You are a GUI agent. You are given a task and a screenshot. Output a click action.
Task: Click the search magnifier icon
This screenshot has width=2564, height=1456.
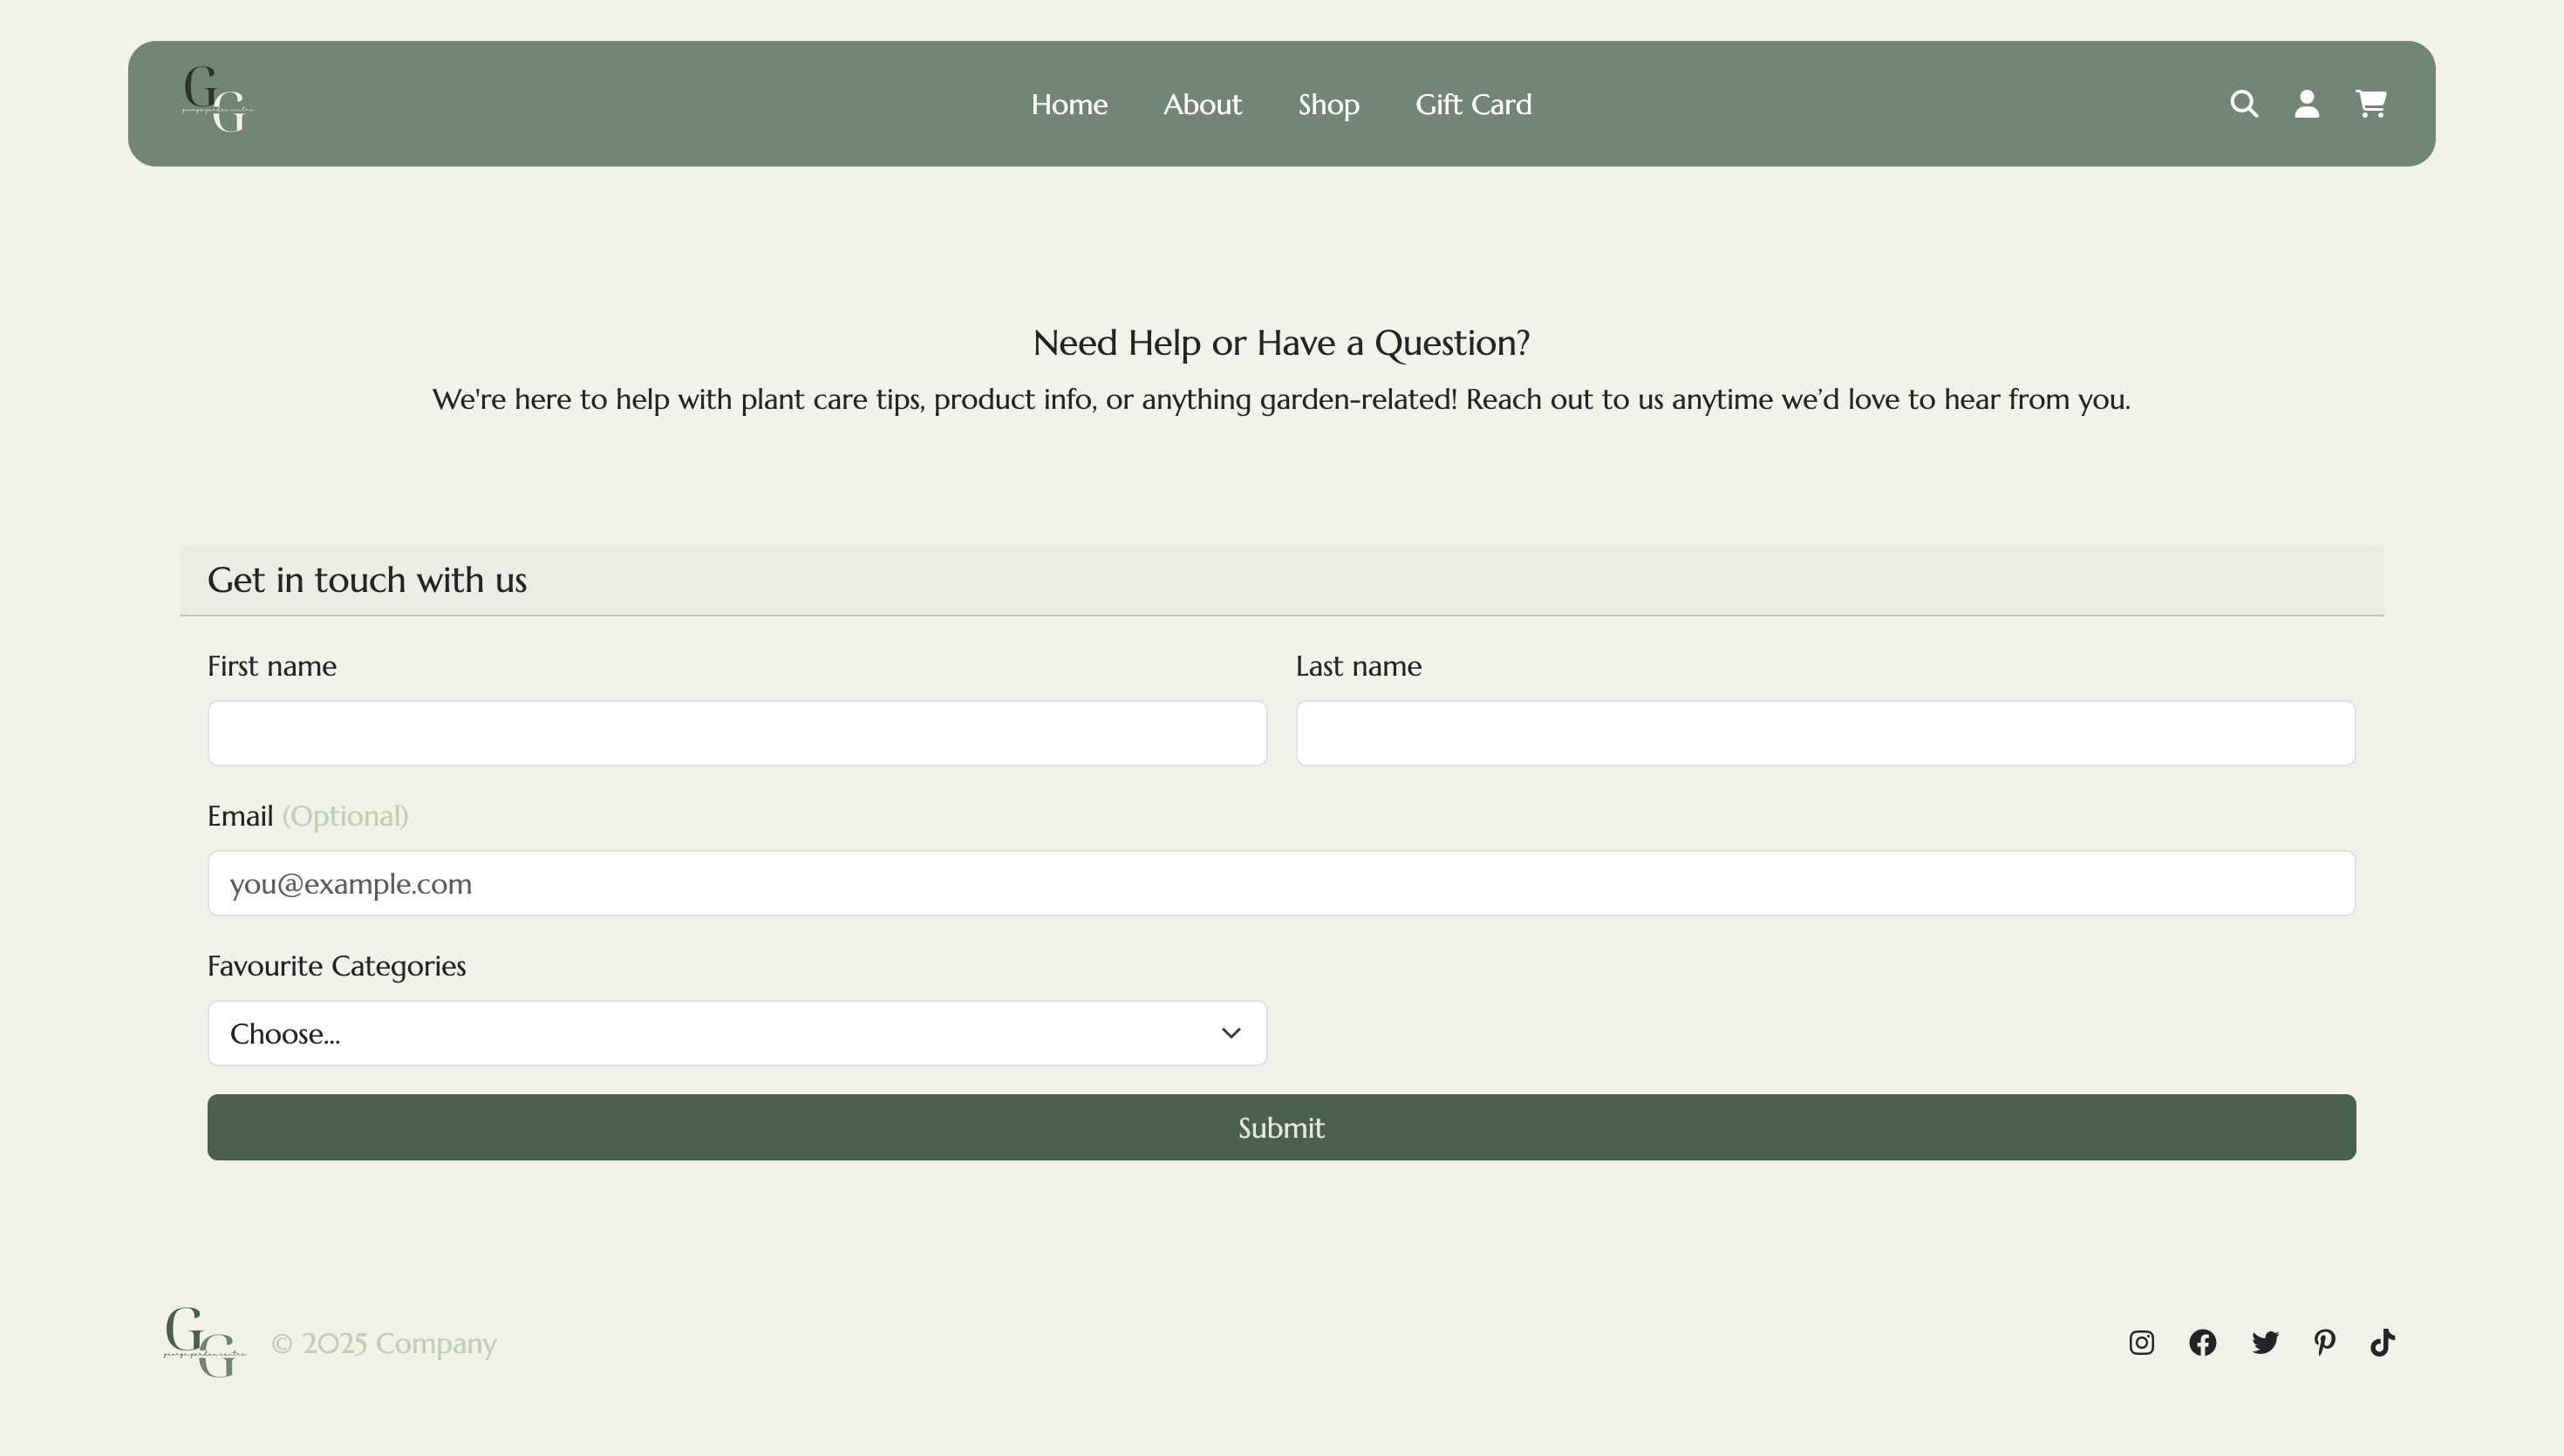coord(2243,104)
